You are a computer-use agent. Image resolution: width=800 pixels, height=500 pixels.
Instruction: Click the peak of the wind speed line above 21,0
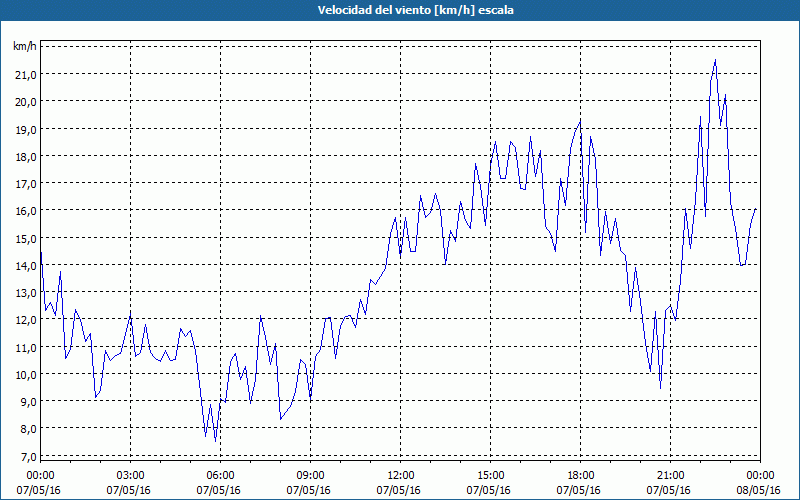pos(715,60)
